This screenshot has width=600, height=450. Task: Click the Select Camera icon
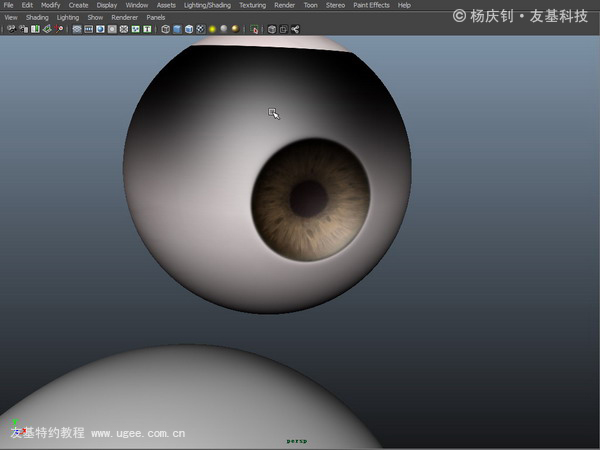coord(11,29)
